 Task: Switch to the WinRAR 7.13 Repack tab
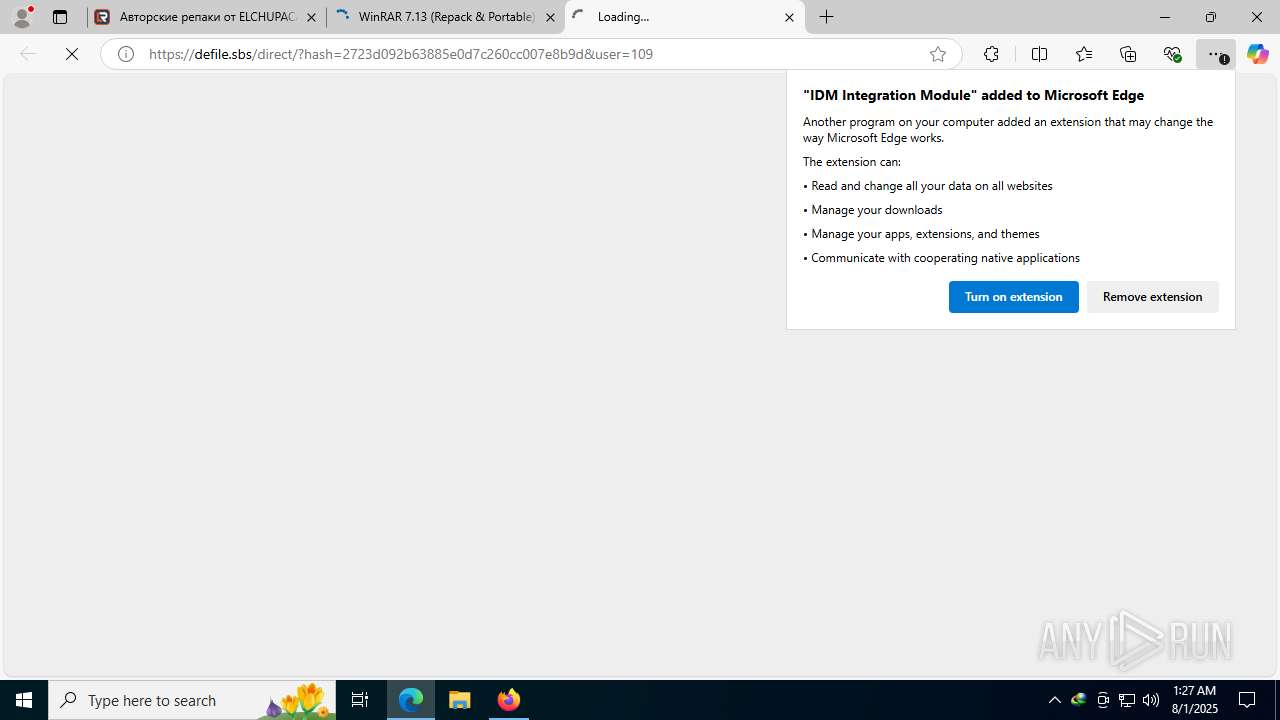pyautogui.click(x=446, y=17)
